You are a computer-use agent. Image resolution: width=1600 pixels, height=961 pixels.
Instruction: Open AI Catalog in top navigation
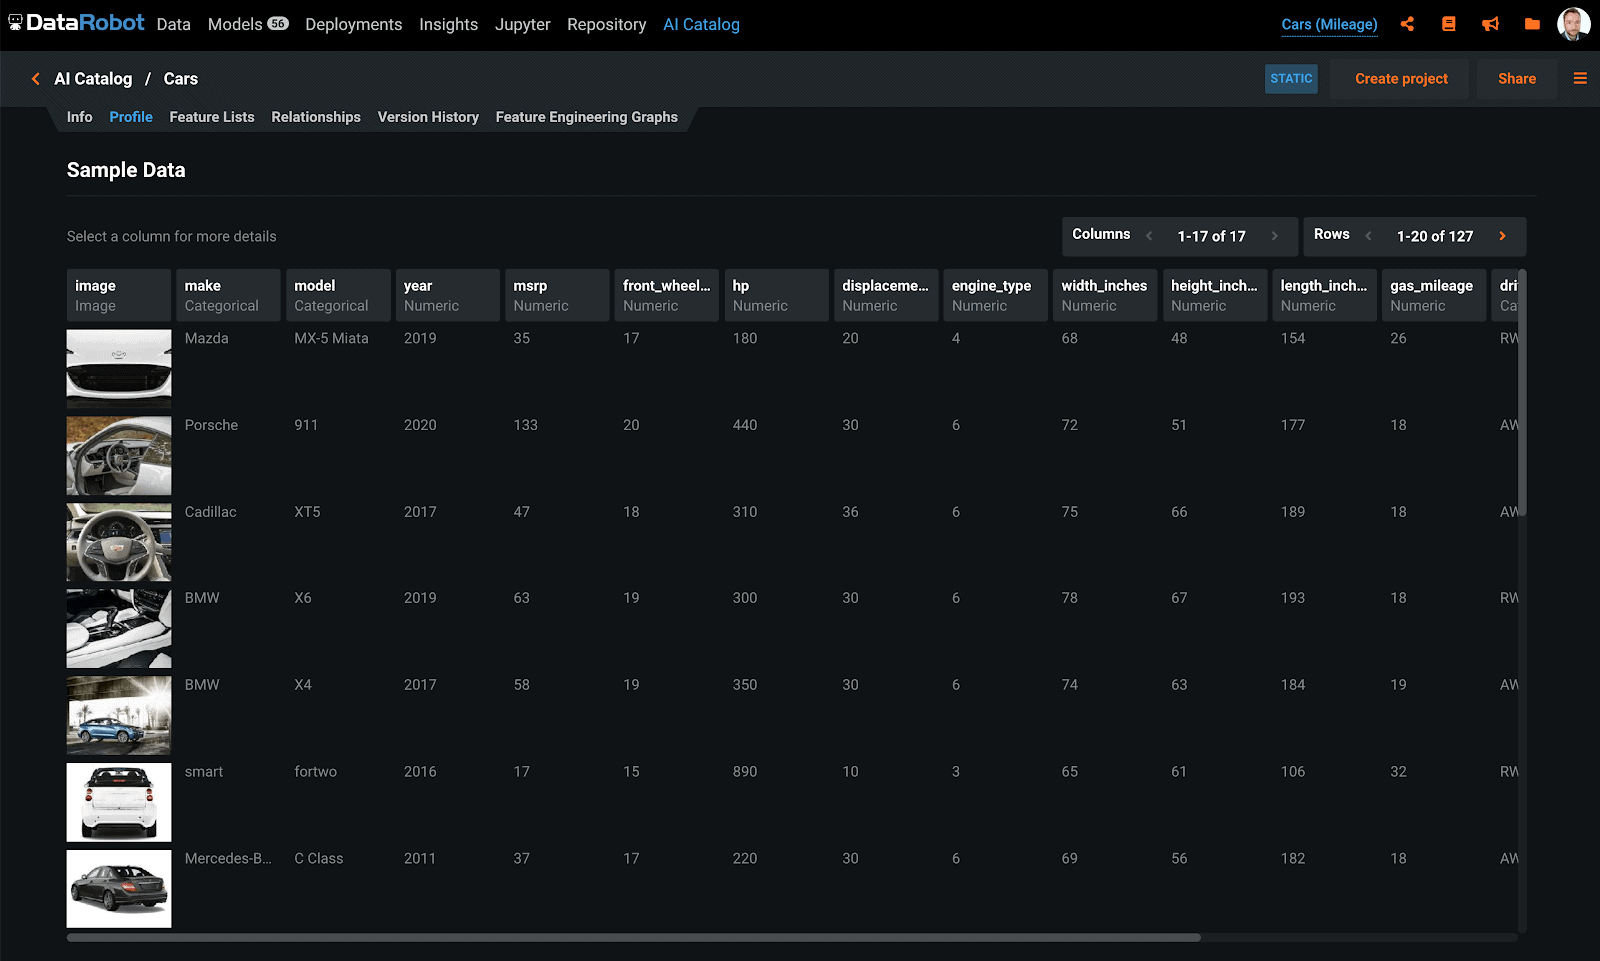[x=701, y=24]
